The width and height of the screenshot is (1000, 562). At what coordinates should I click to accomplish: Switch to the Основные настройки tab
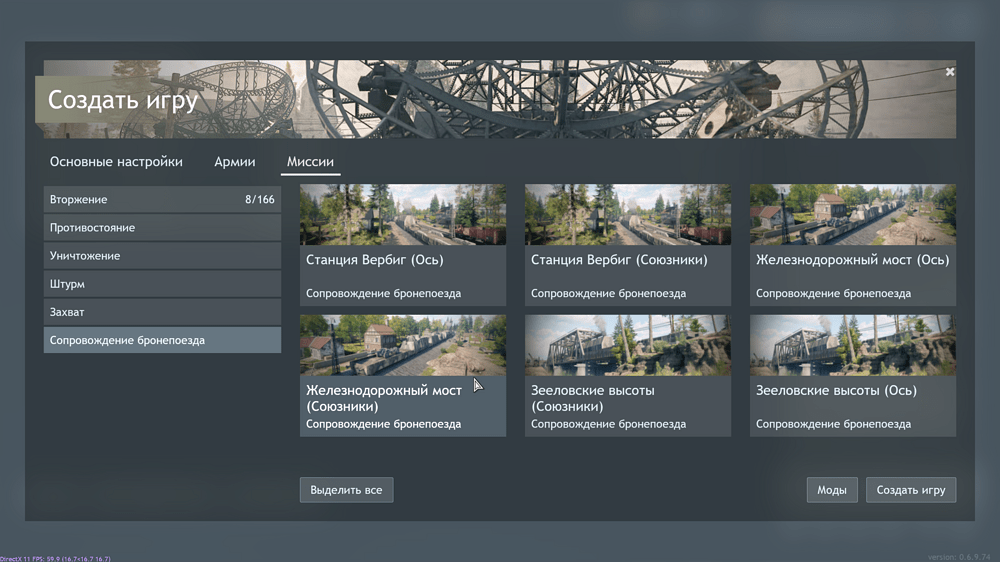pos(116,162)
